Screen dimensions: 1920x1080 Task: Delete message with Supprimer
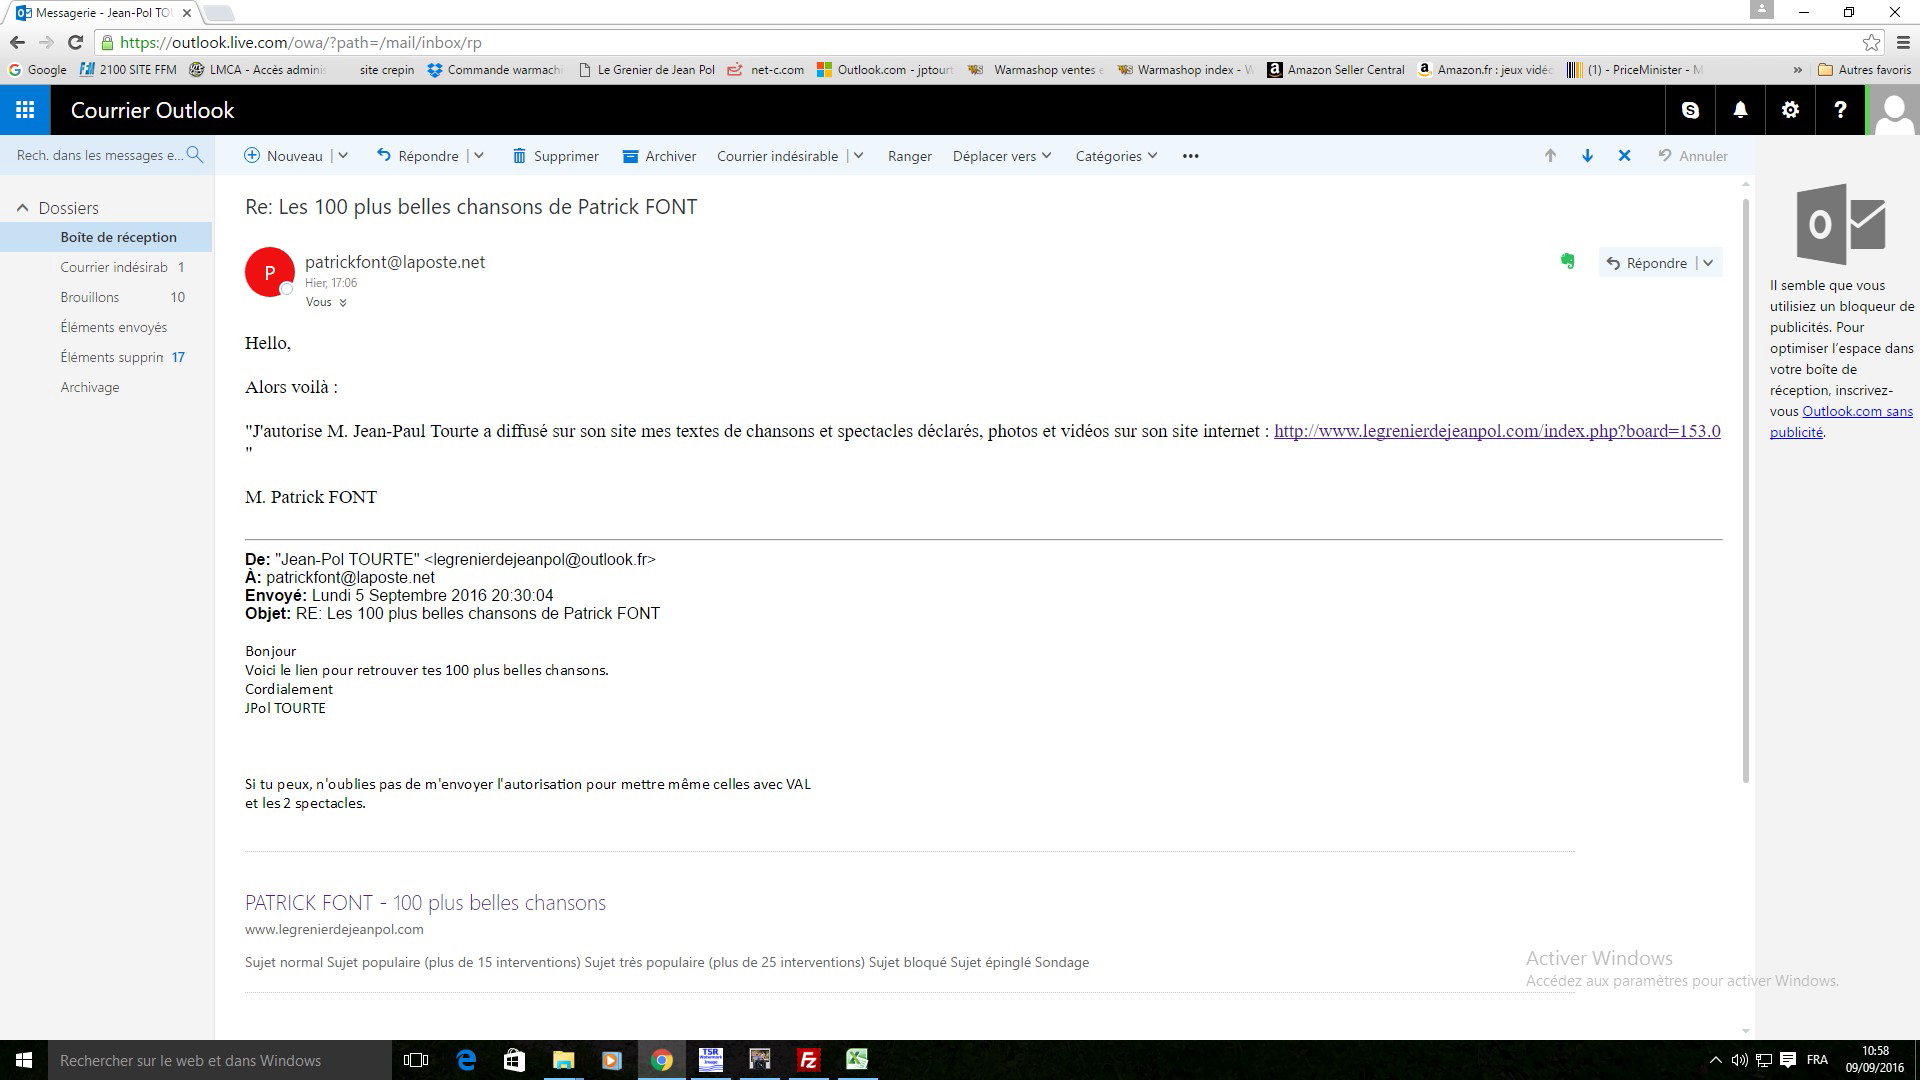[x=556, y=156]
